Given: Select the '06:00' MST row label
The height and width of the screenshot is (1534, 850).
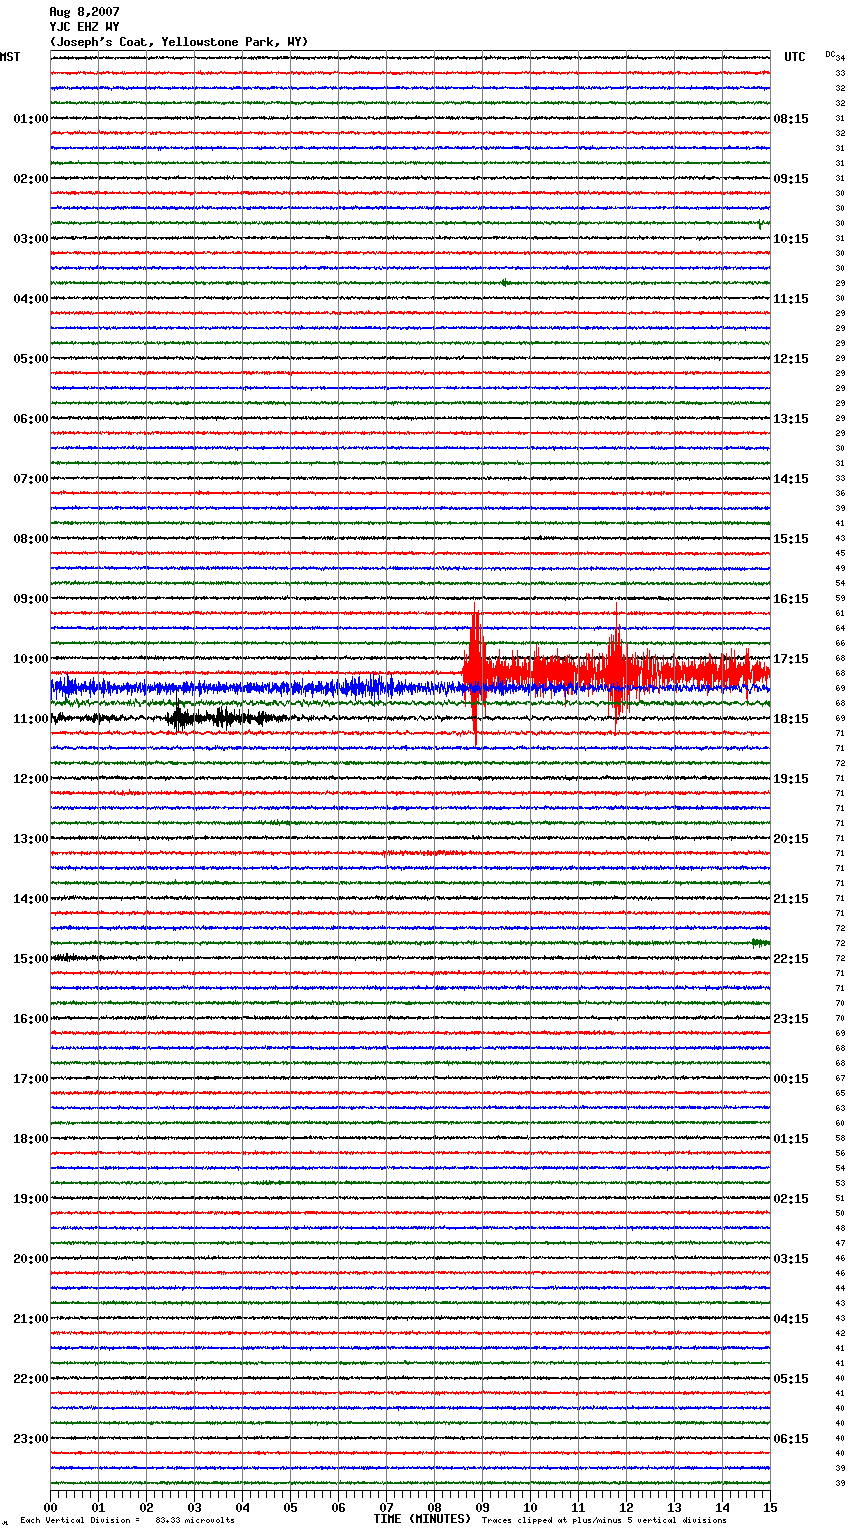Looking at the screenshot, I should coord(30,419).
